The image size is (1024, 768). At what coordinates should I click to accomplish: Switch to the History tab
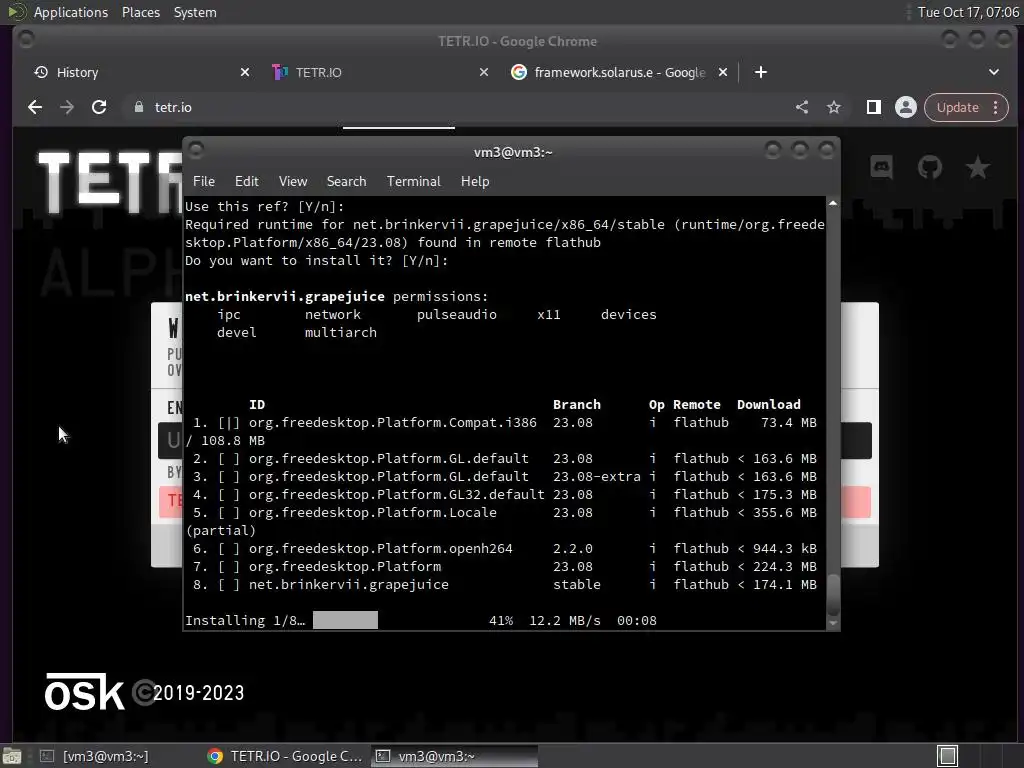pos(140,72)
